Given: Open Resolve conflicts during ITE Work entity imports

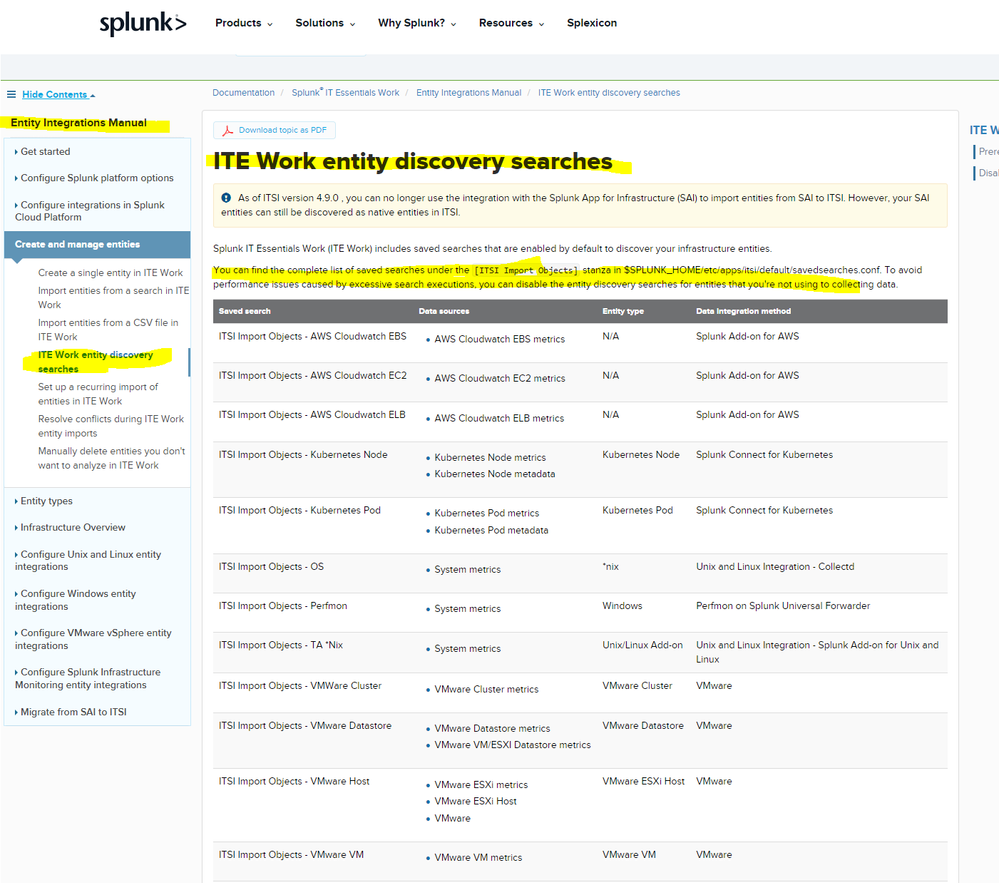Looking at the screenshot, I should coord(111,426).
